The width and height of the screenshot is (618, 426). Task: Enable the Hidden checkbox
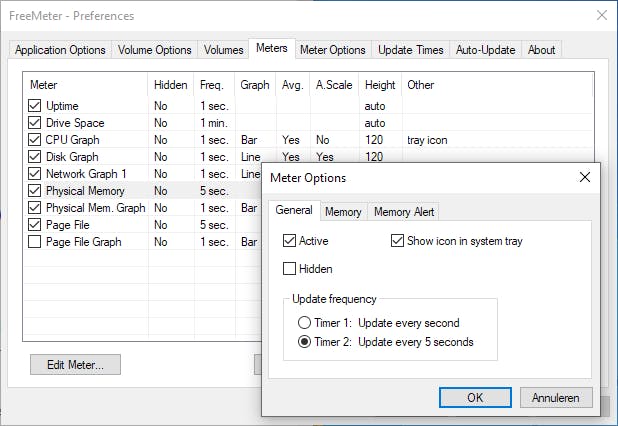pos(290,269)
